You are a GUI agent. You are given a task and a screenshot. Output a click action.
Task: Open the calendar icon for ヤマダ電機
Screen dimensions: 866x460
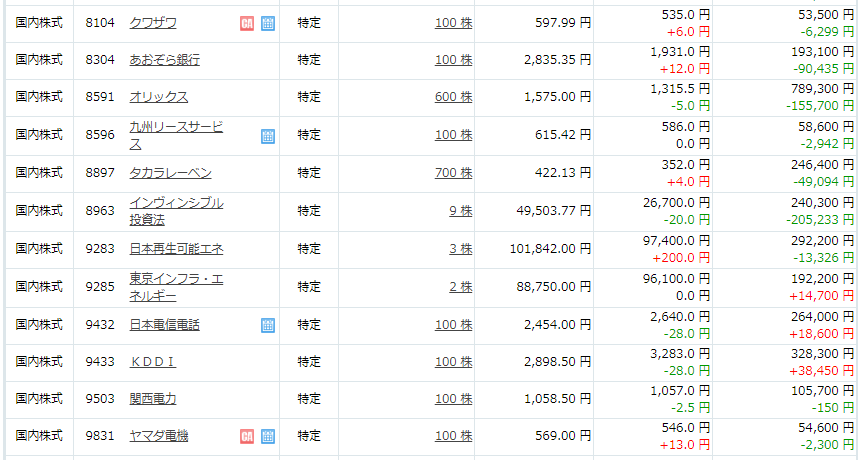[x=268, y=436]
